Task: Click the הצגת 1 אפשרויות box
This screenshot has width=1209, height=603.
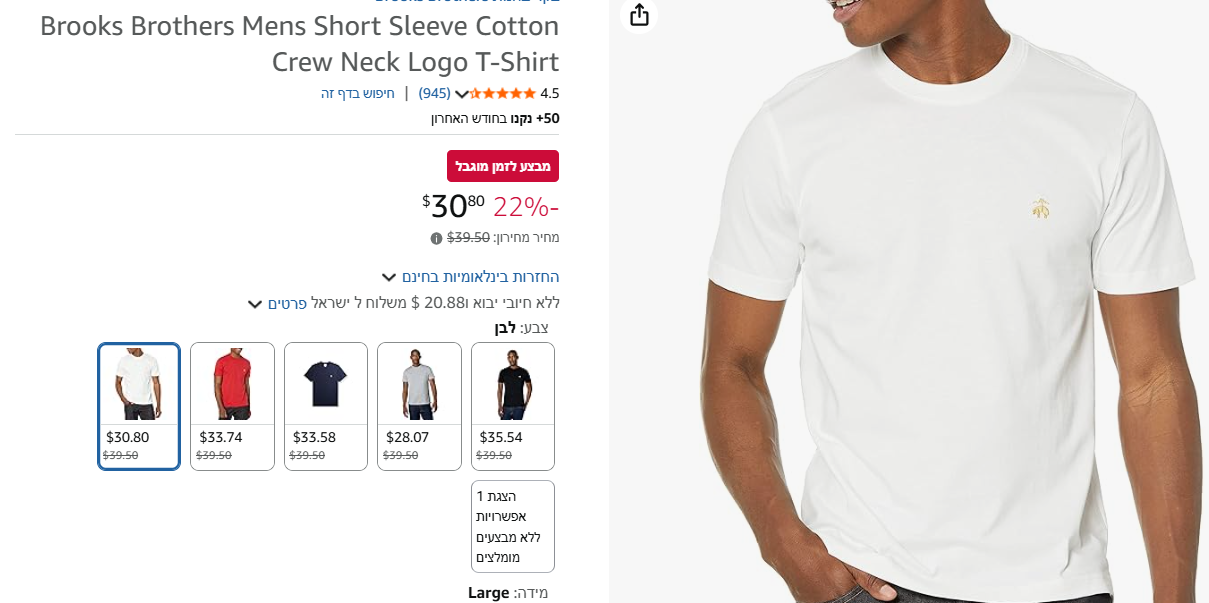Action: pyautogui.click(x=512, y=526)
